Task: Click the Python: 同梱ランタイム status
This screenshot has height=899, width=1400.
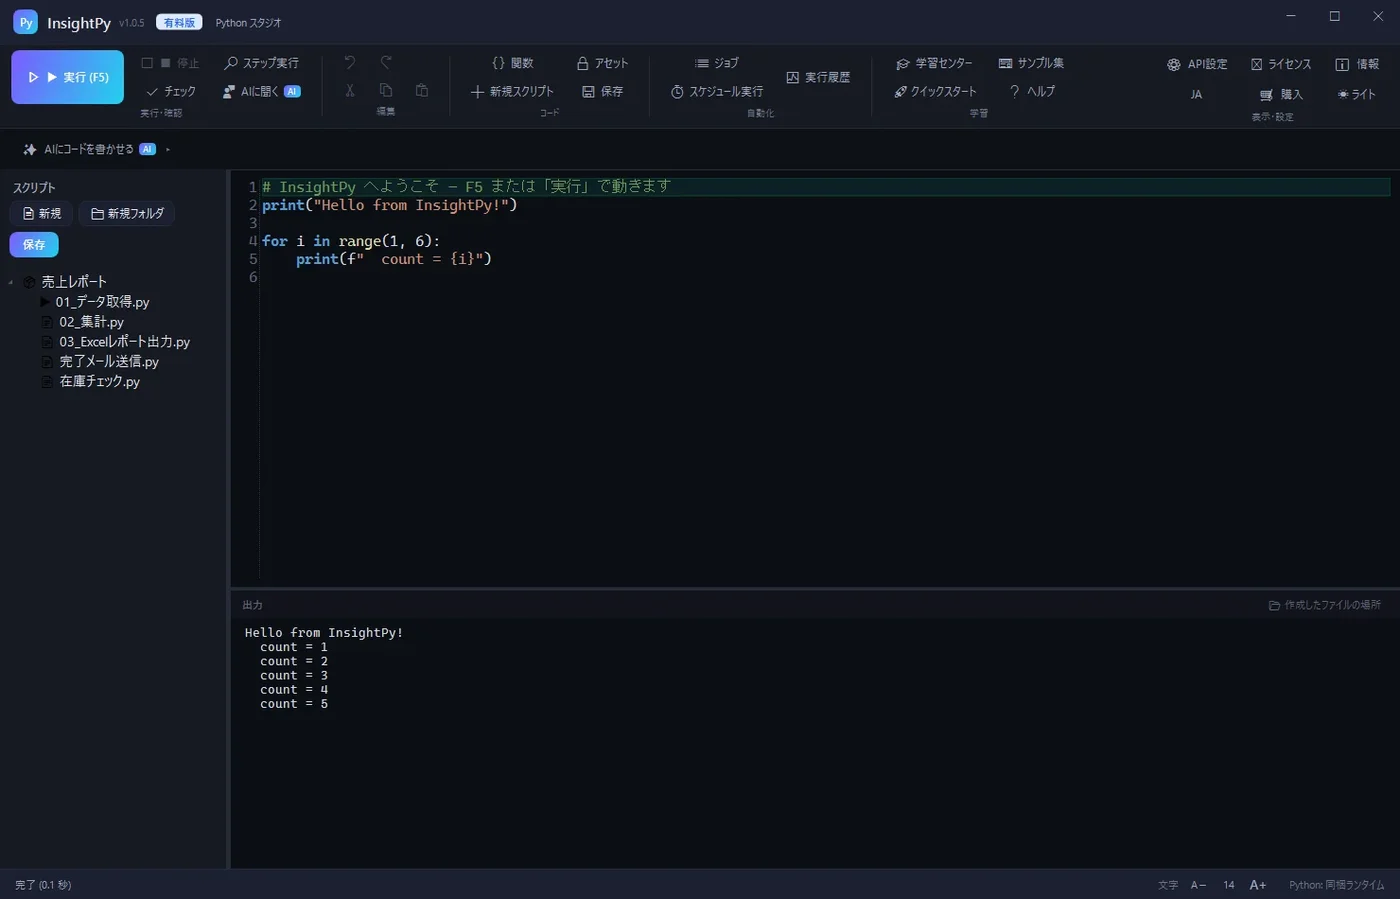Action: [1337, 885]
